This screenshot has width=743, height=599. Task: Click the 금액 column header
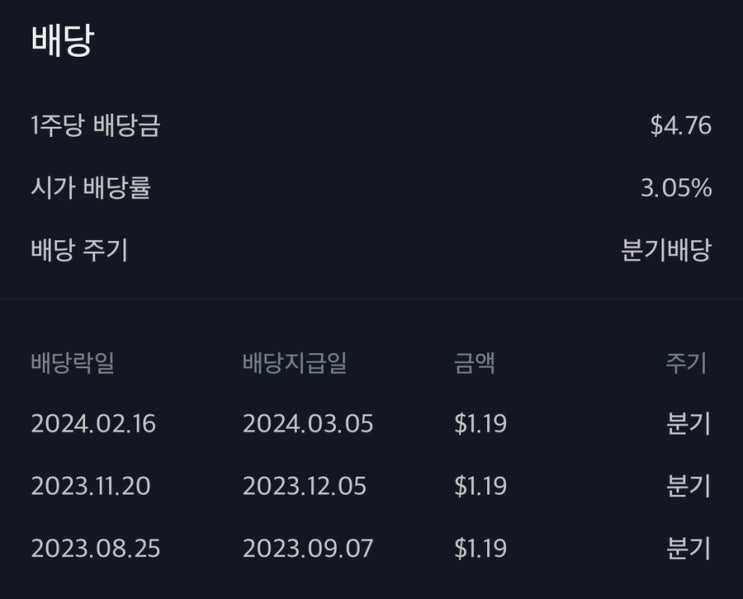pyautogui.click(x=474, y=363)
